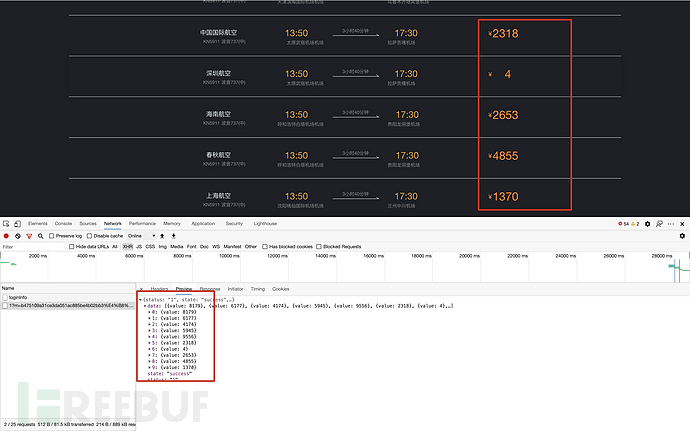Clear the network log icon

(x=18, y=236)
